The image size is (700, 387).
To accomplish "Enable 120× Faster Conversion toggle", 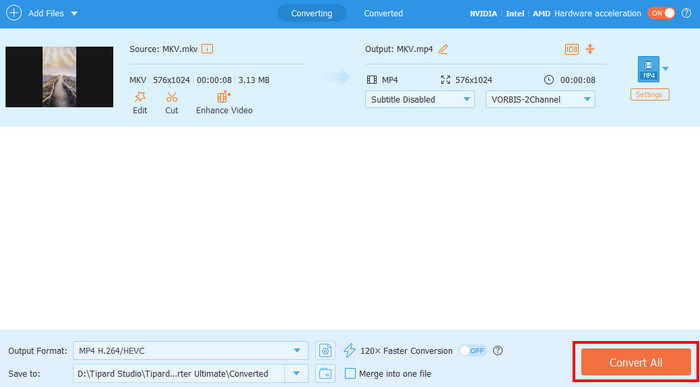I will [x=473, y=351].
